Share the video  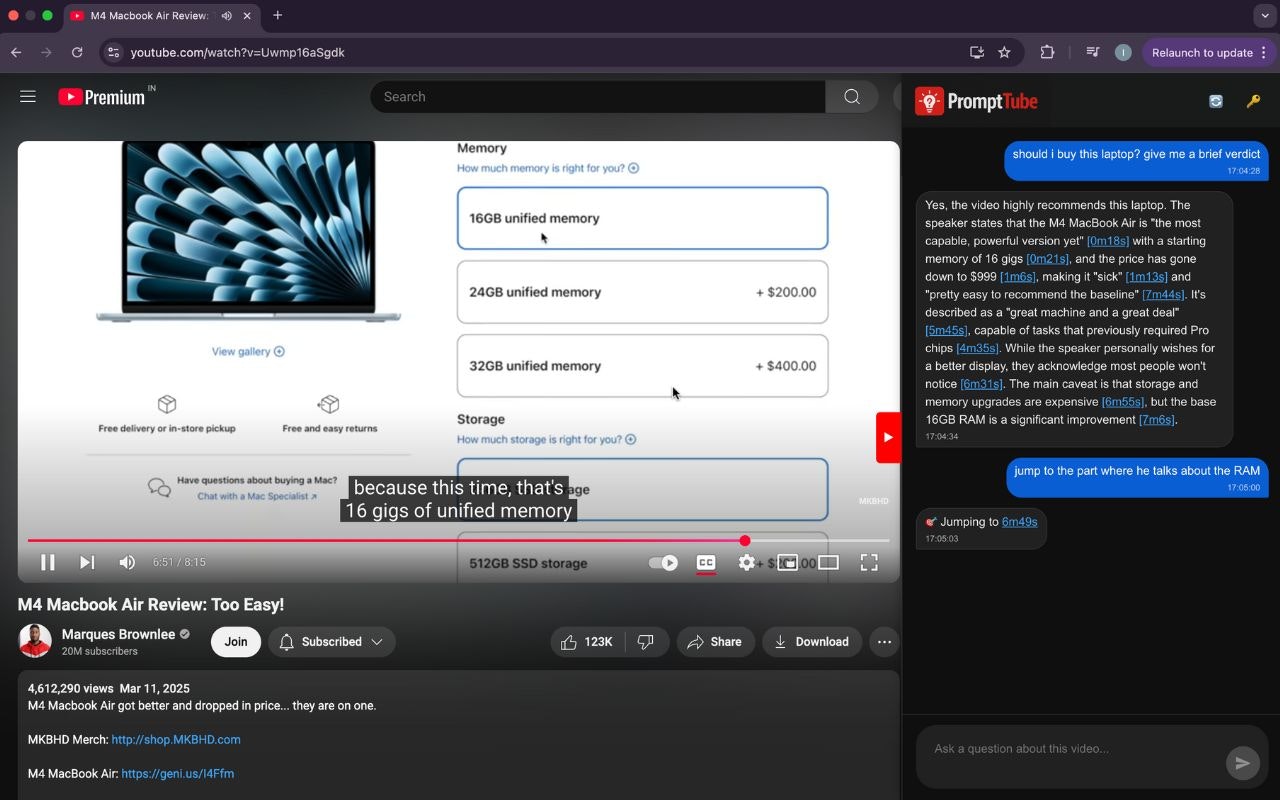(x=715, y=642)
